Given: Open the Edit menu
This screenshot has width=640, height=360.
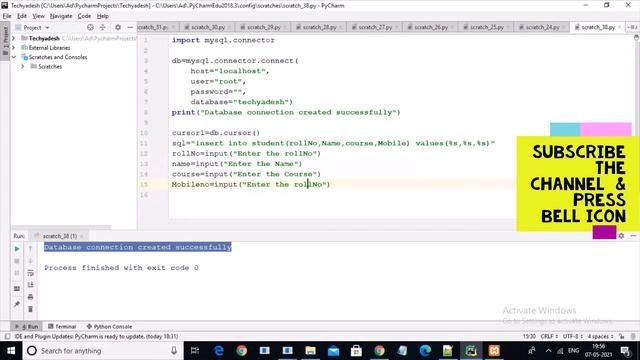Looking at the screenshot, I should 22,16.
